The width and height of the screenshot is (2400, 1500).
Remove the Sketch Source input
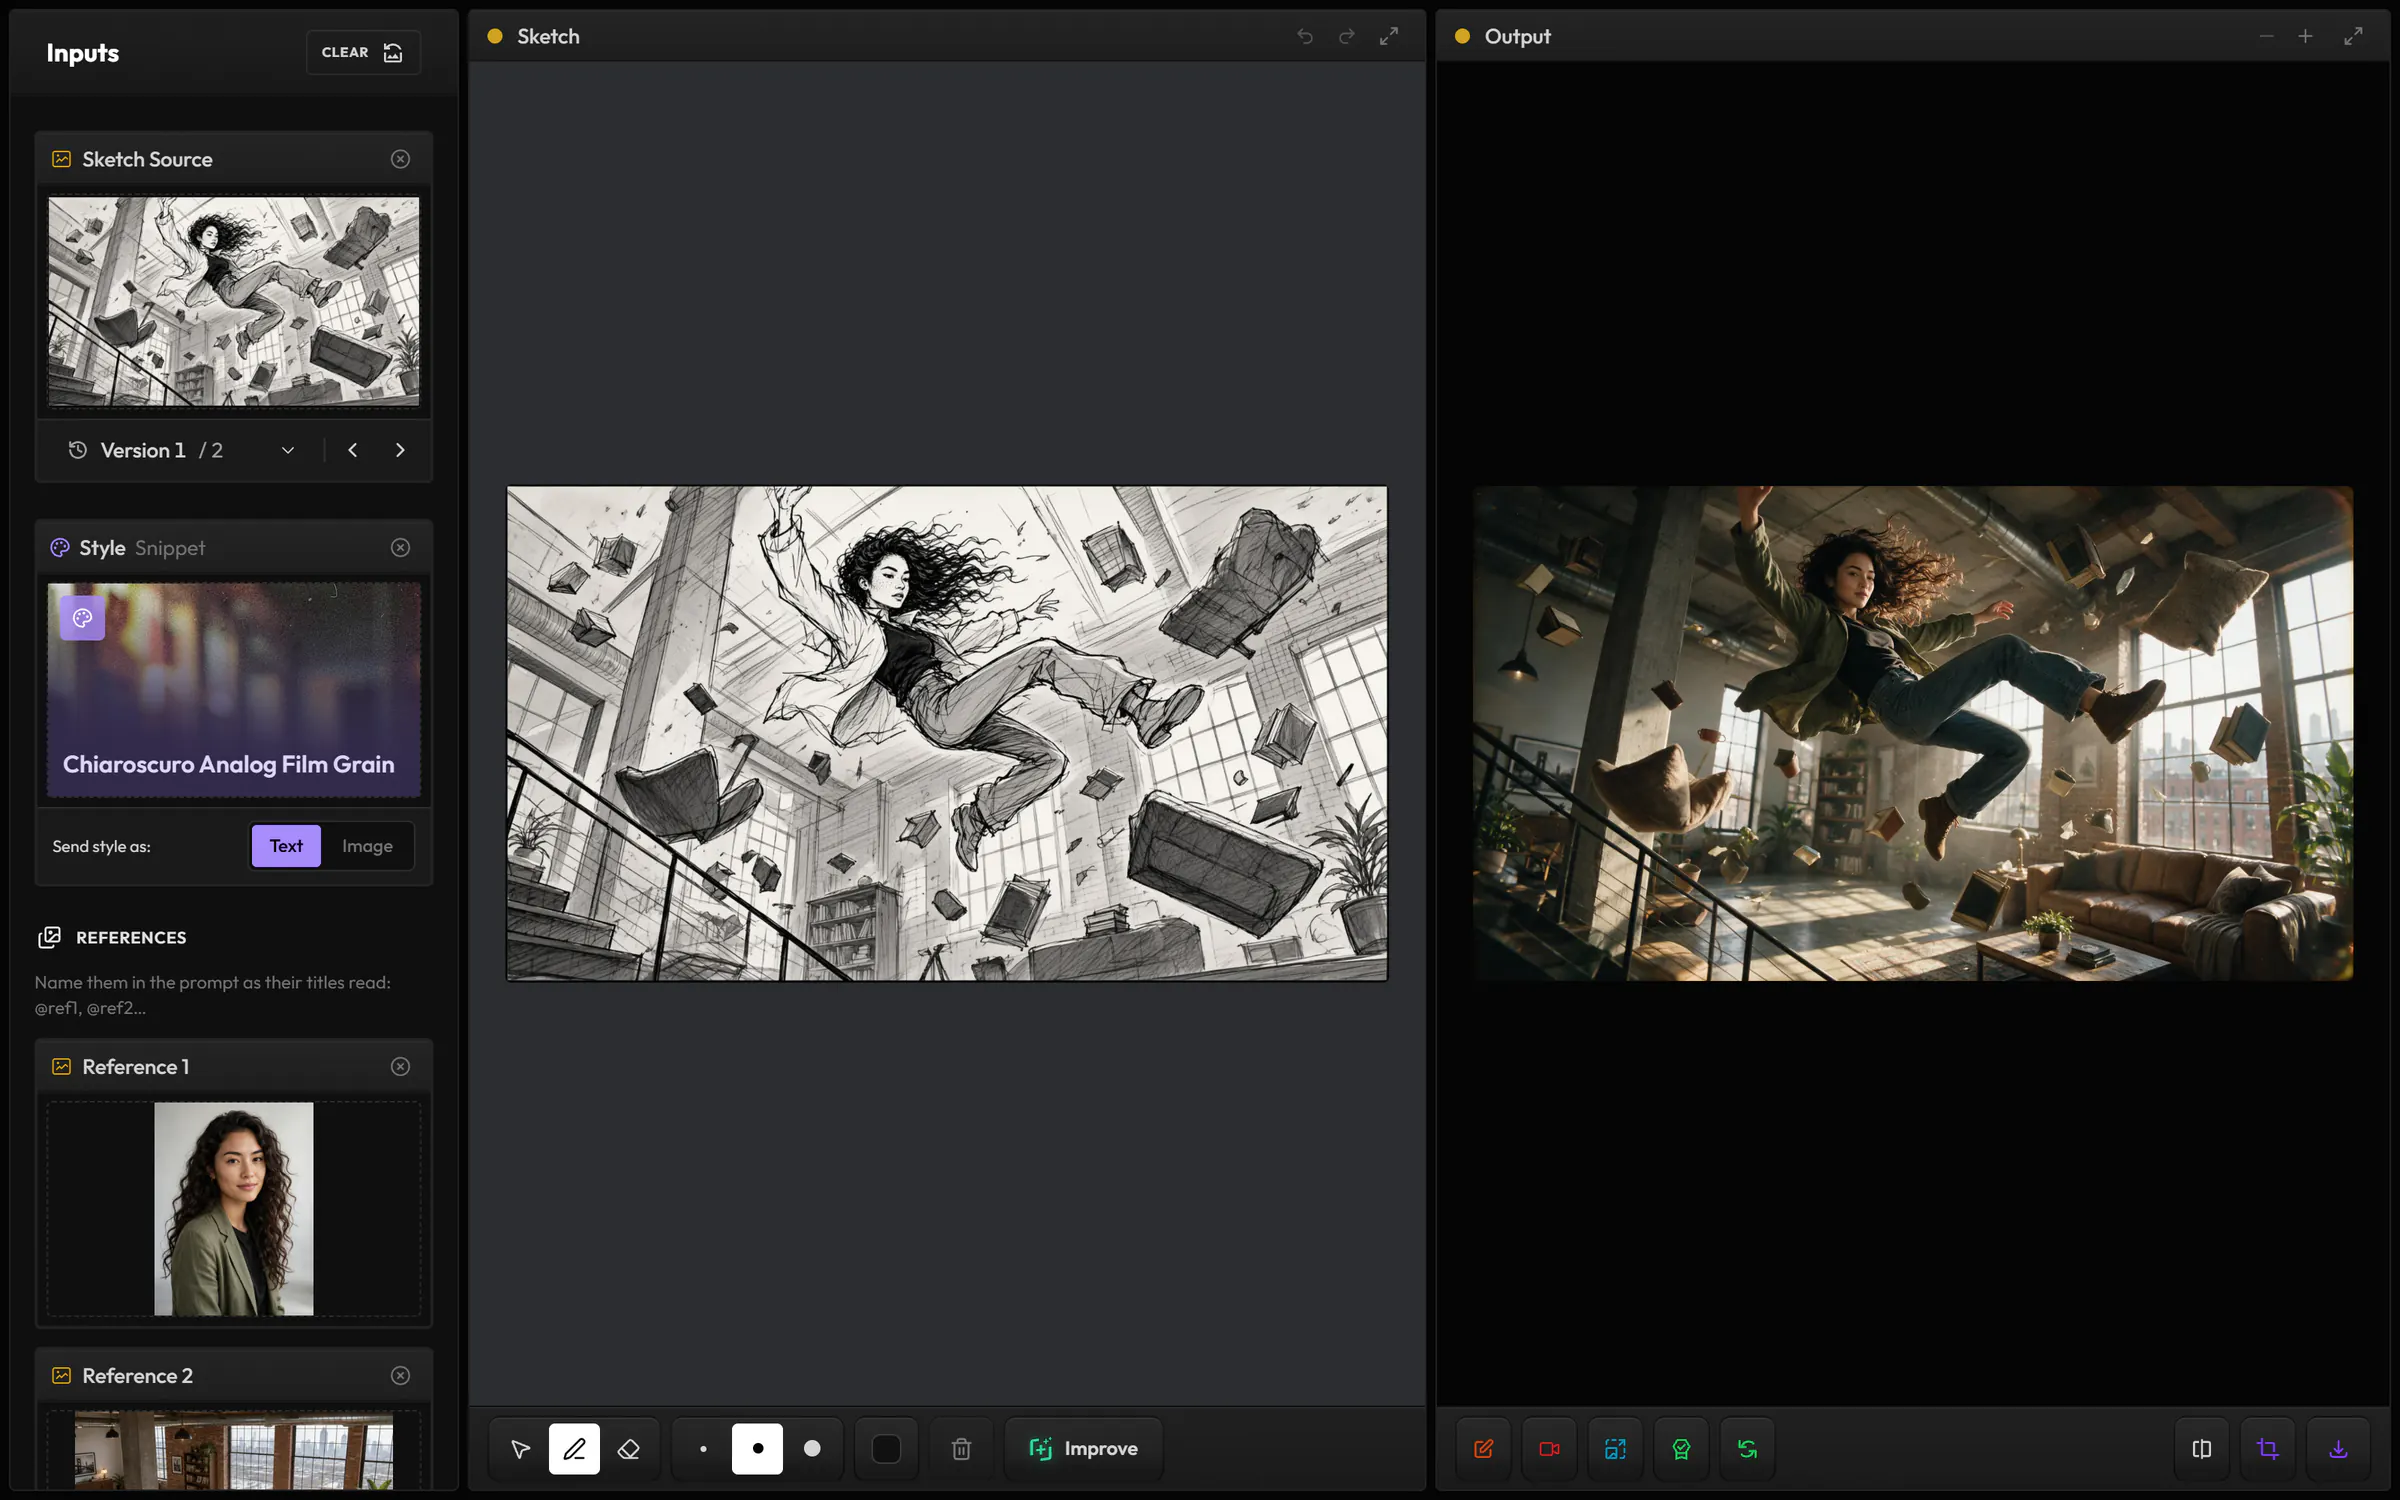point(400,159)
